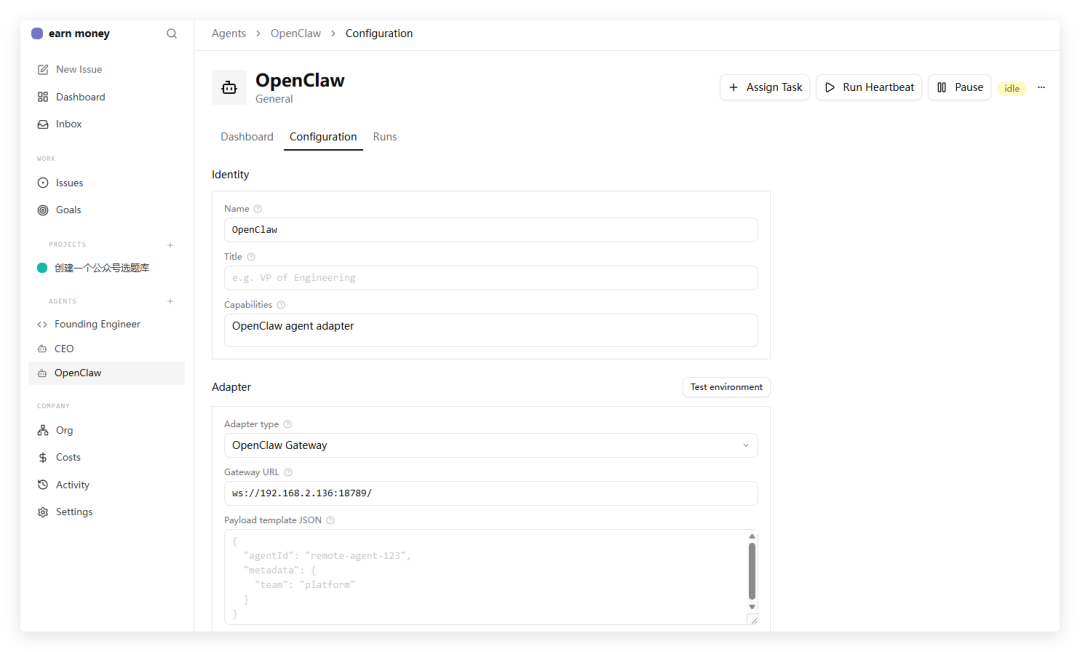Pause the OpenClaw agent
This screenshot has width=1080, height=652.
(x=959, y=87)
